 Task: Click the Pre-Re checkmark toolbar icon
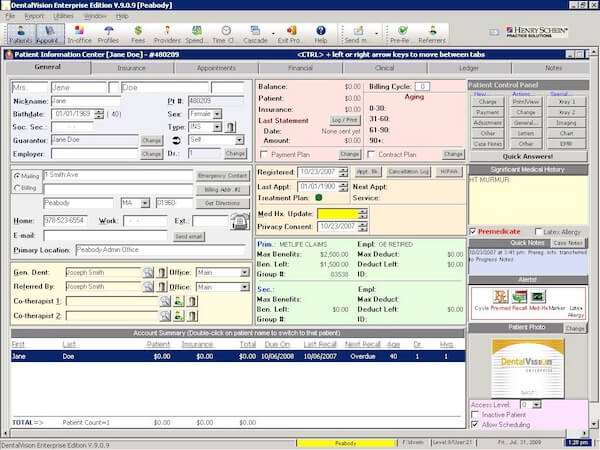[x=402, y=34]
